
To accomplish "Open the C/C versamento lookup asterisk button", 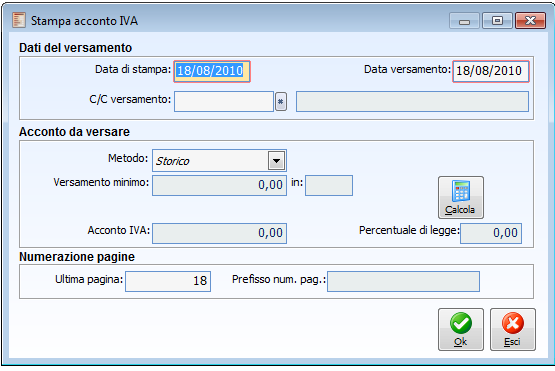I will point(281,102).
